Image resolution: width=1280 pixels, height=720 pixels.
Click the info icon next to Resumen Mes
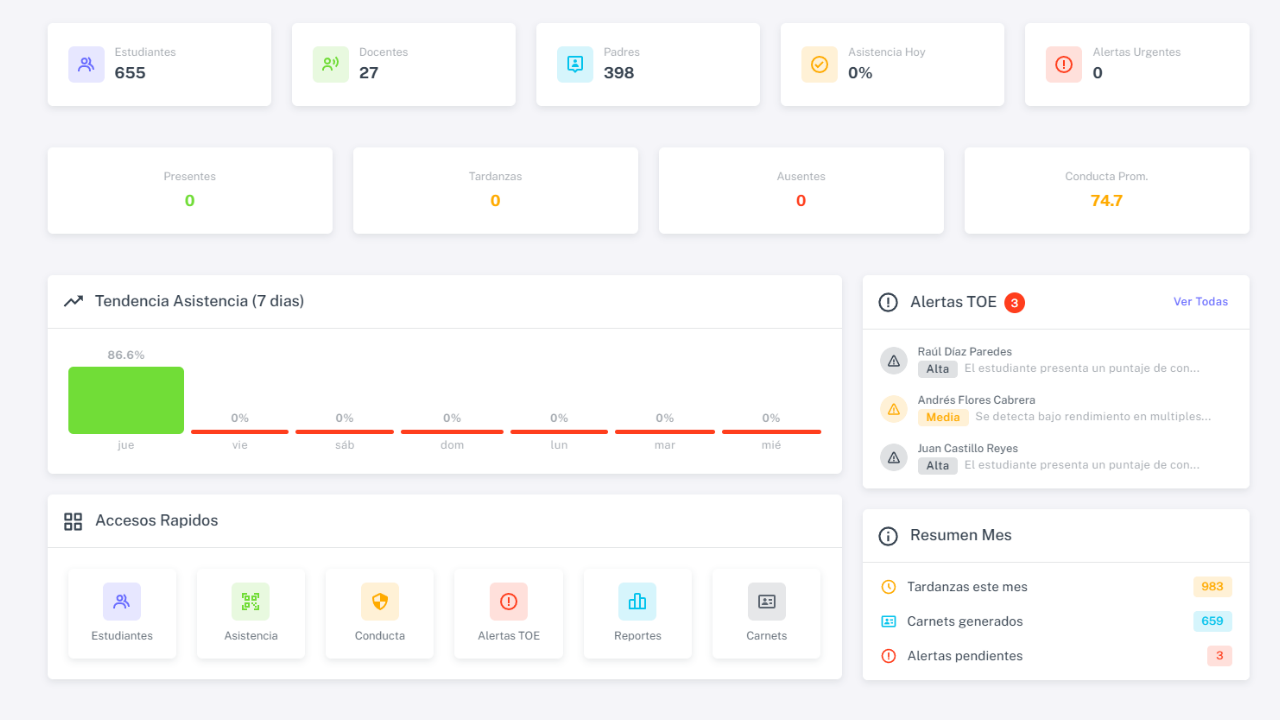[888, 535]
